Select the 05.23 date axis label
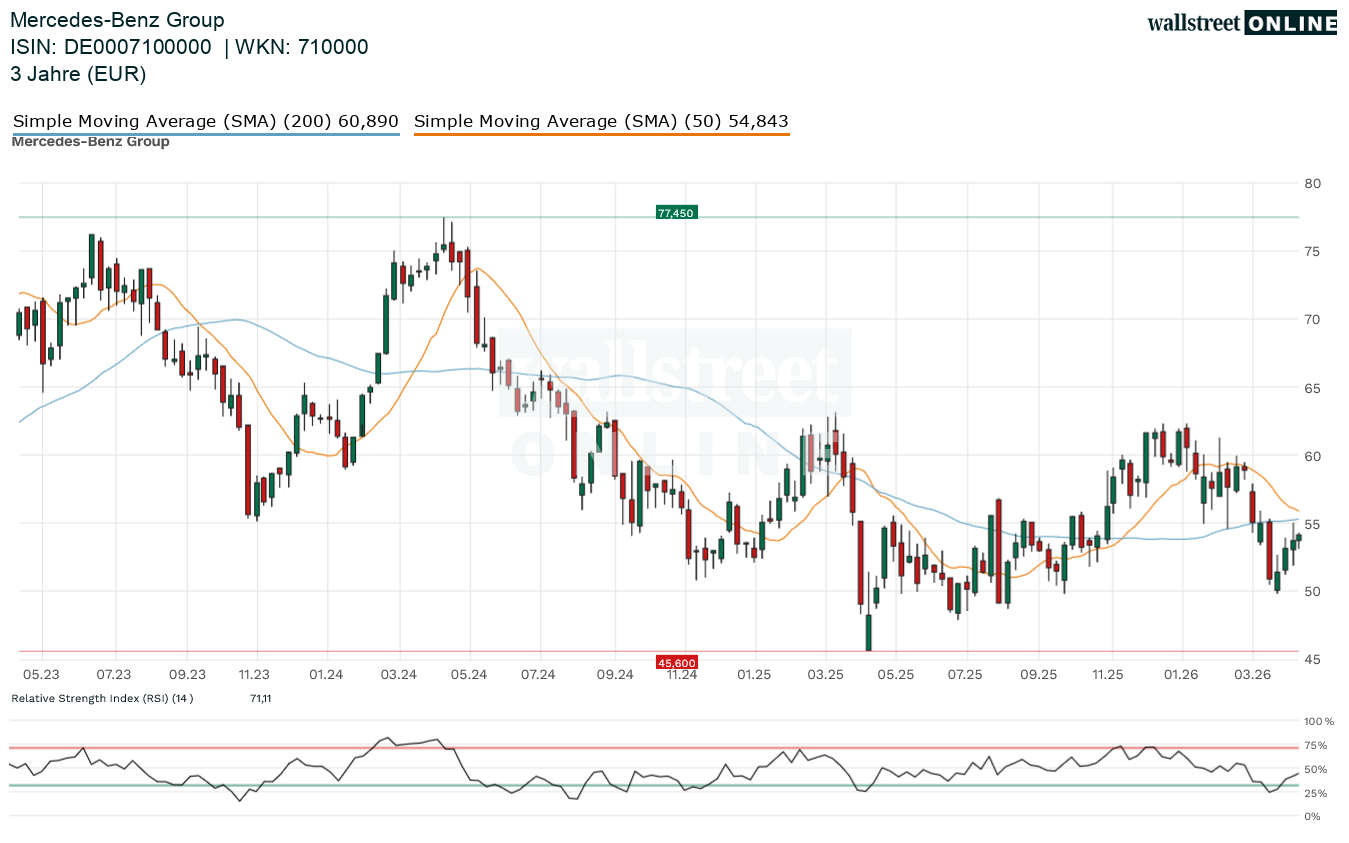Screen dimensions: 1349x843 (x=41, y=674)
